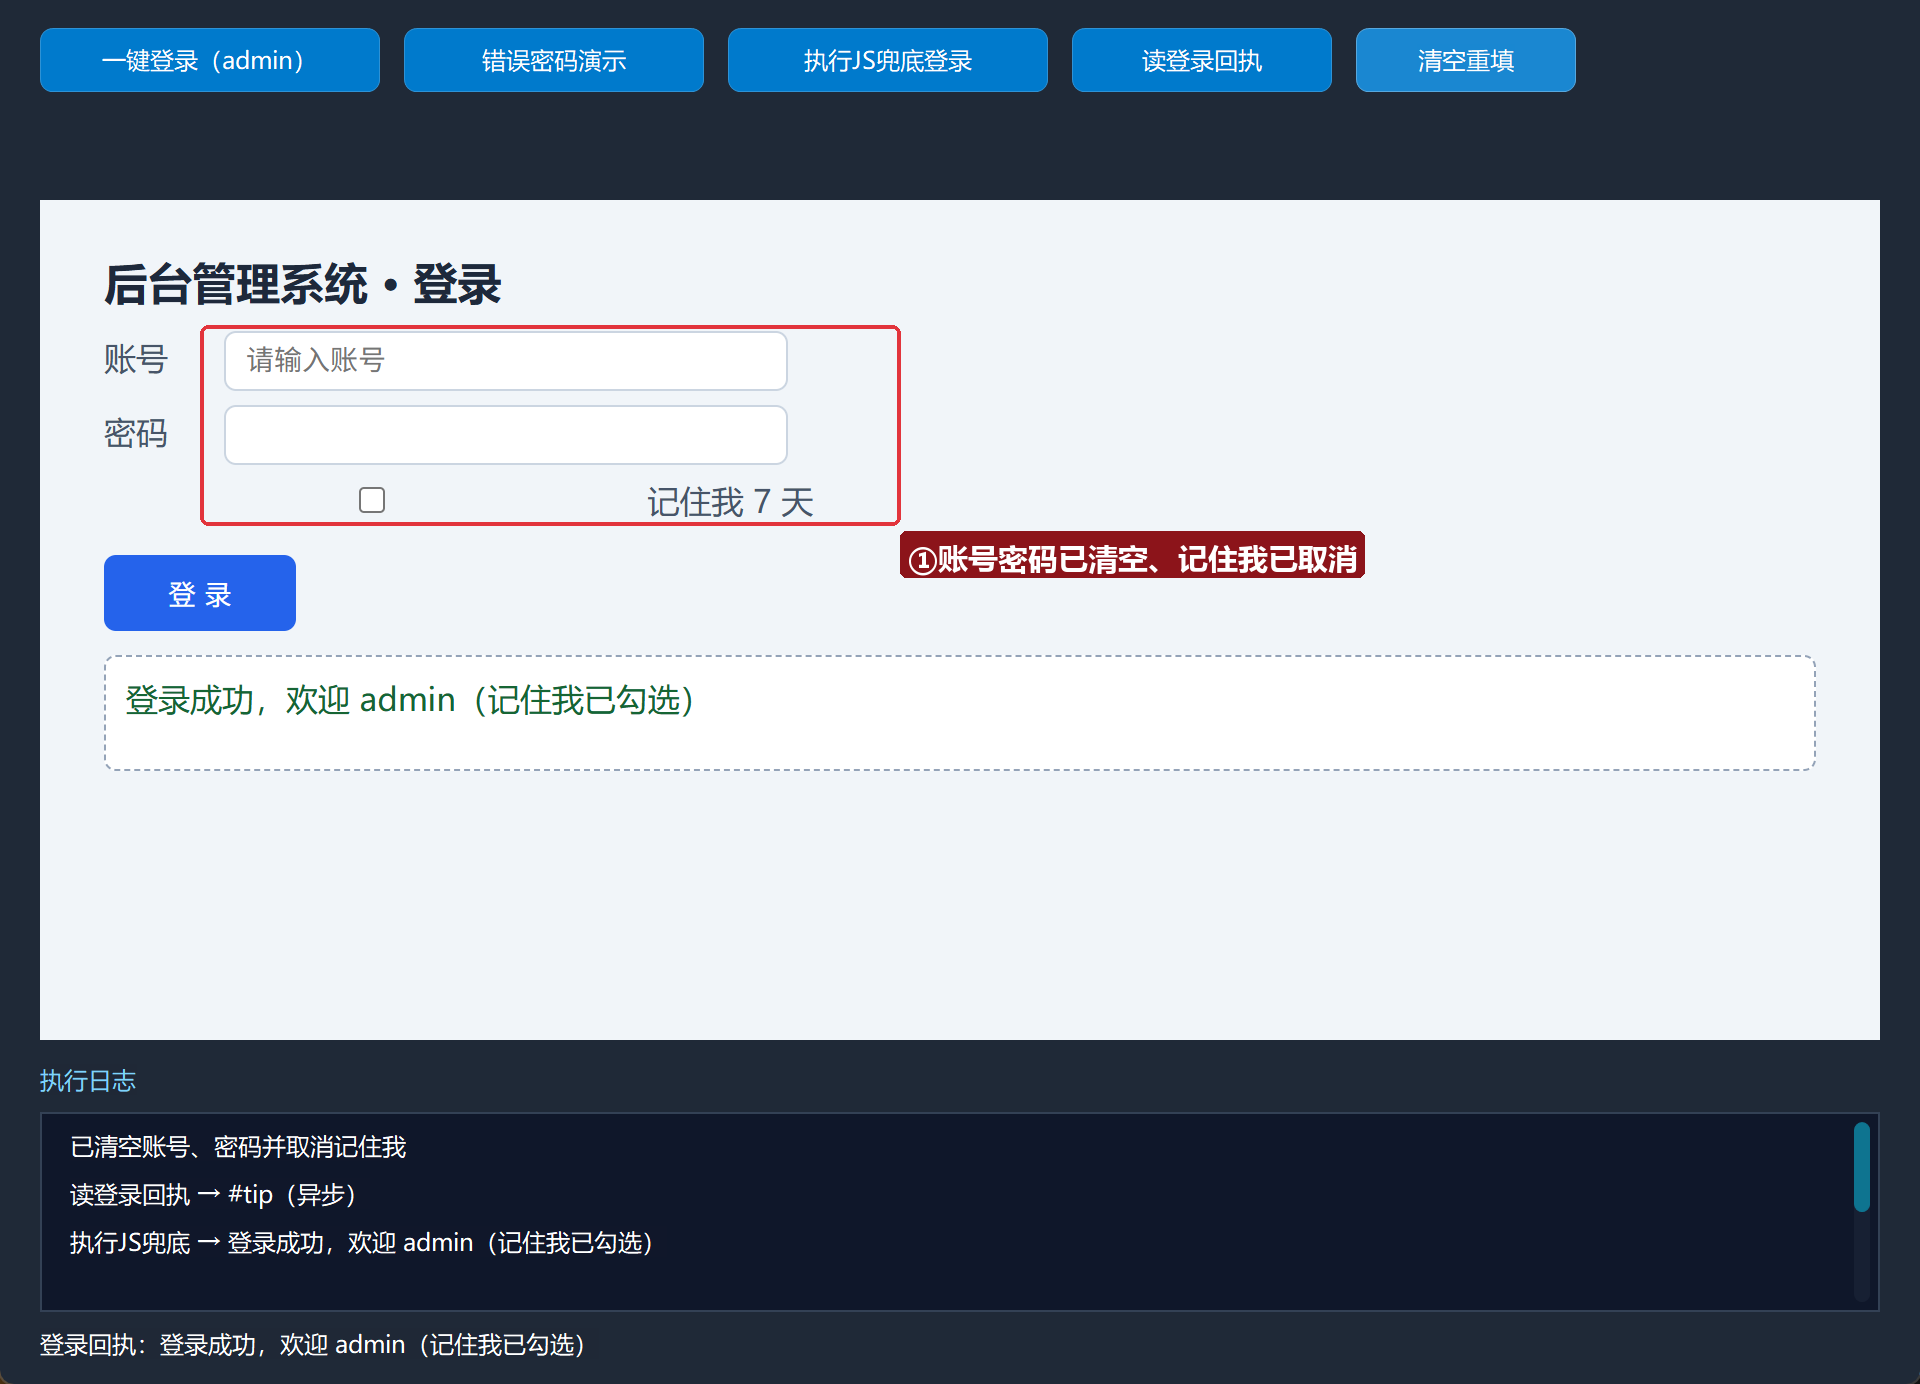Tick the 记住我 7 天 checkbox
Screen dimensions: 1920x1384
click(372, 500)
